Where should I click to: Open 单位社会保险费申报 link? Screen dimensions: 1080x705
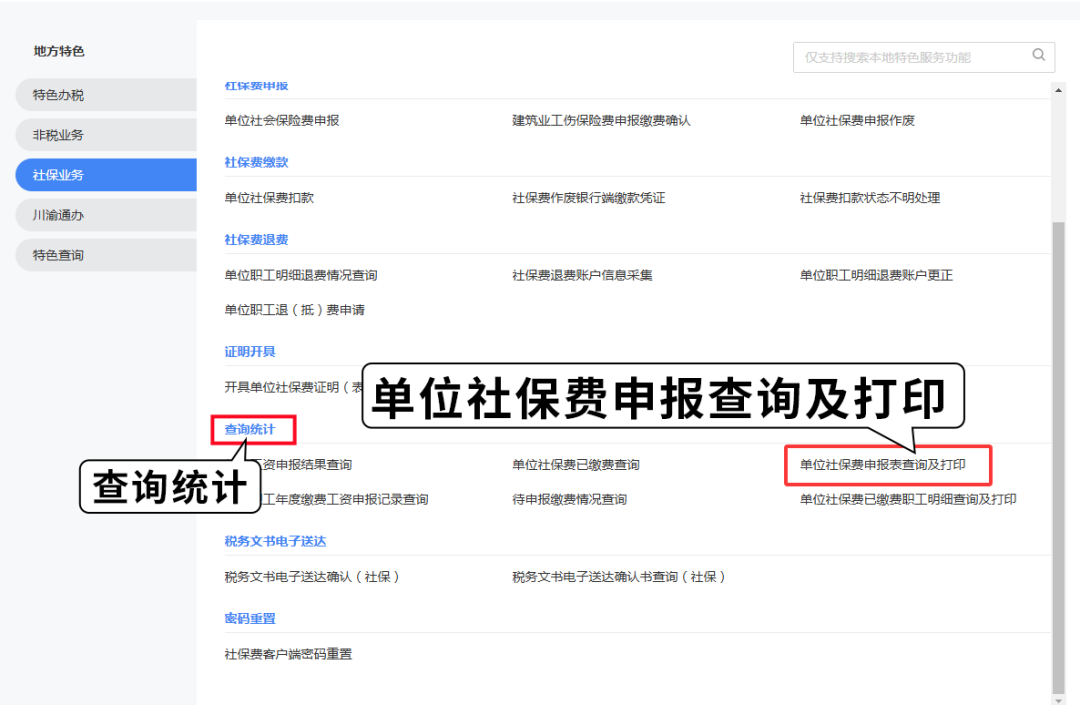click(282, 120)
